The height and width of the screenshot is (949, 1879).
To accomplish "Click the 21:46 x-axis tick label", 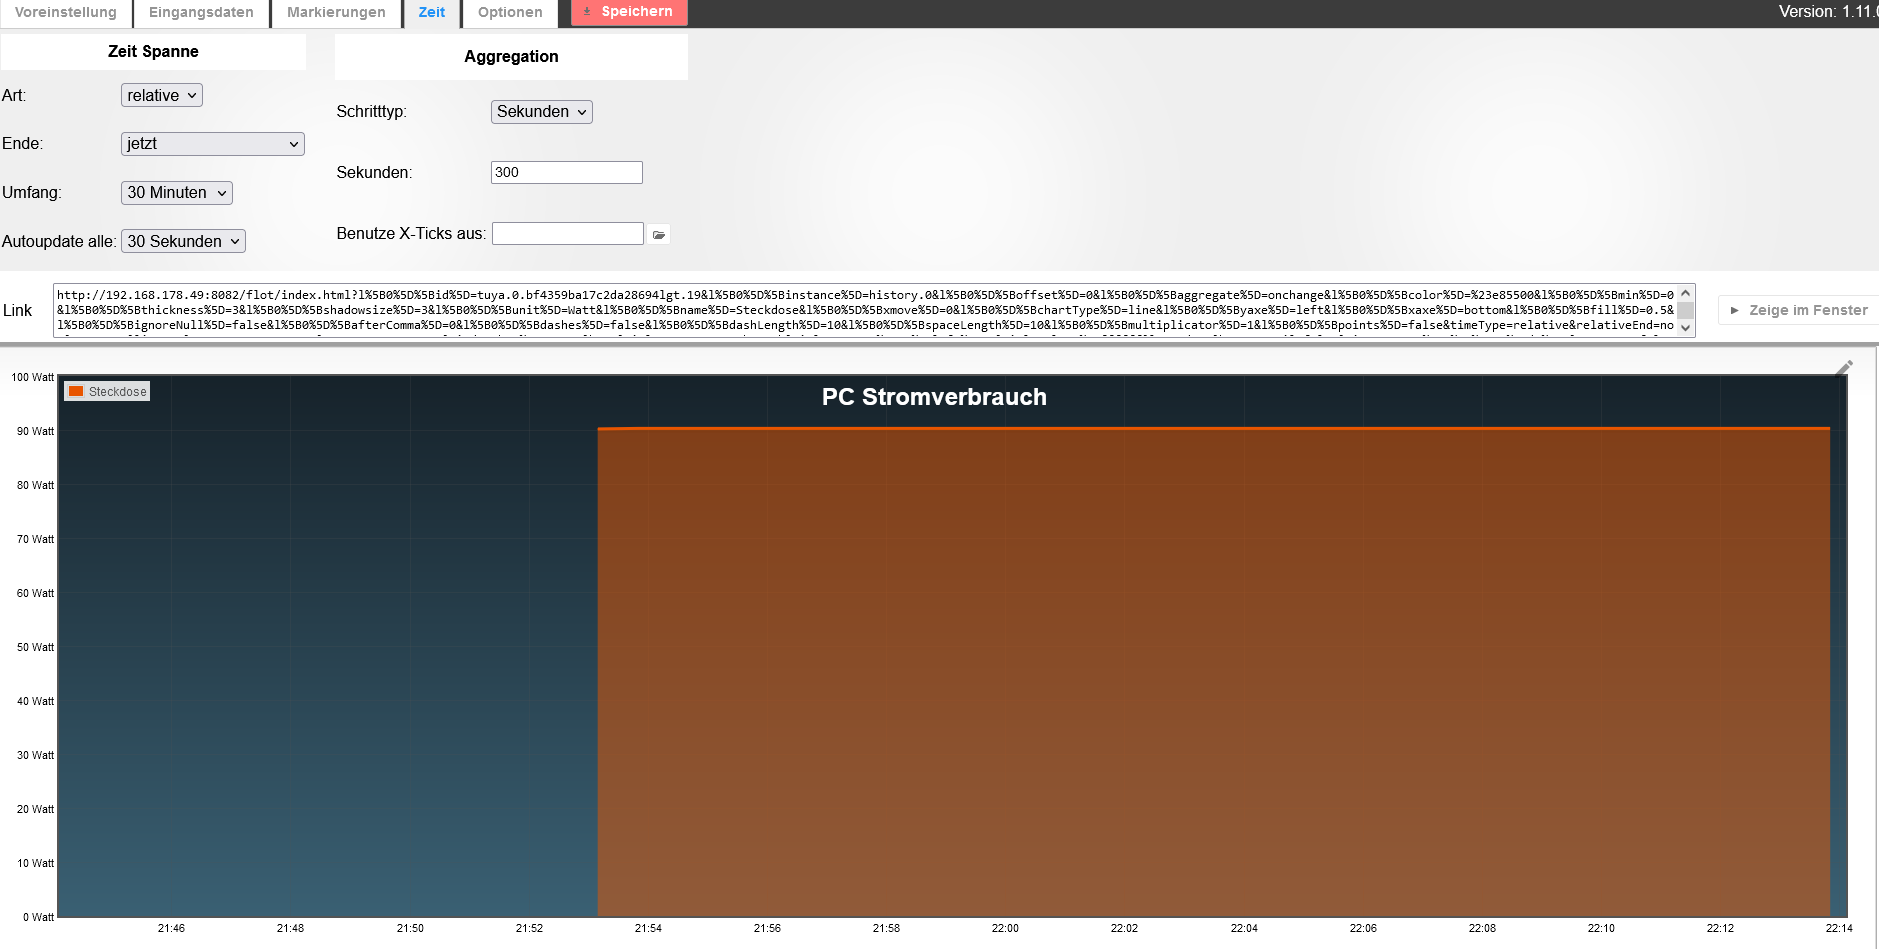I will tap(171, 928).
